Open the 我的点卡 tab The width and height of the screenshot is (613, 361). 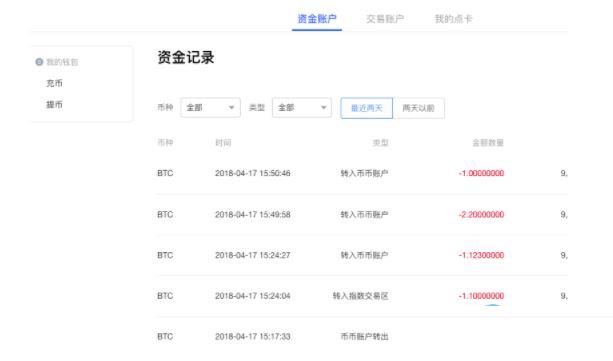coord(453,19)
